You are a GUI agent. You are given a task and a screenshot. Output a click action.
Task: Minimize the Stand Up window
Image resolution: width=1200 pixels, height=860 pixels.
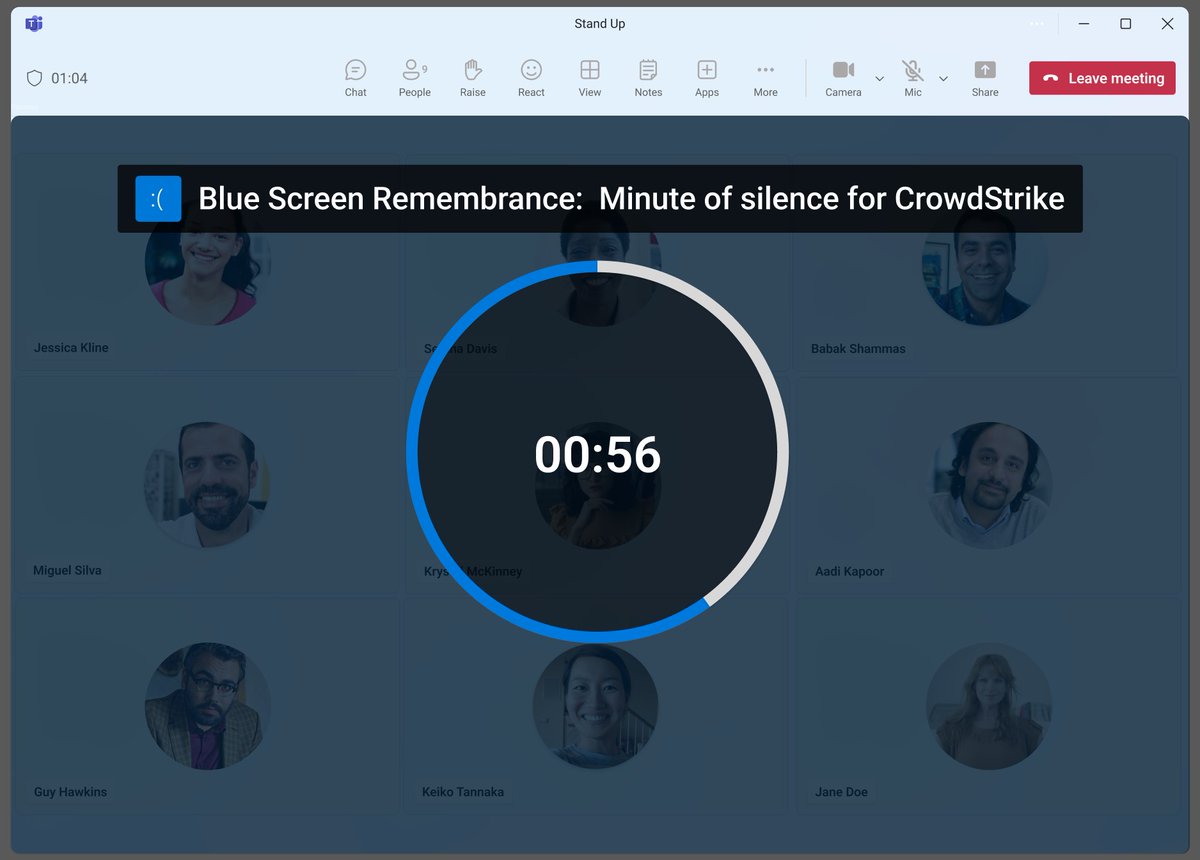(1085, 24)
